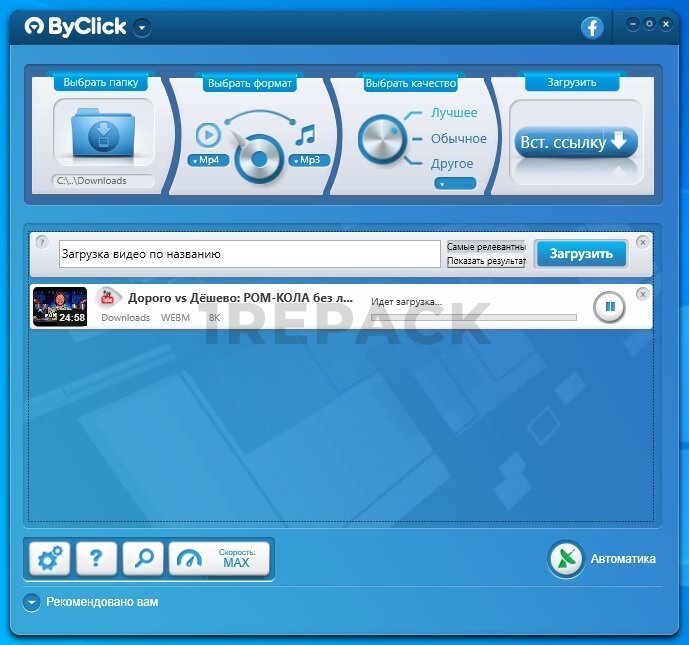689x645 pixels.
Task: Click the download folder icon
Action: [103, 135]
